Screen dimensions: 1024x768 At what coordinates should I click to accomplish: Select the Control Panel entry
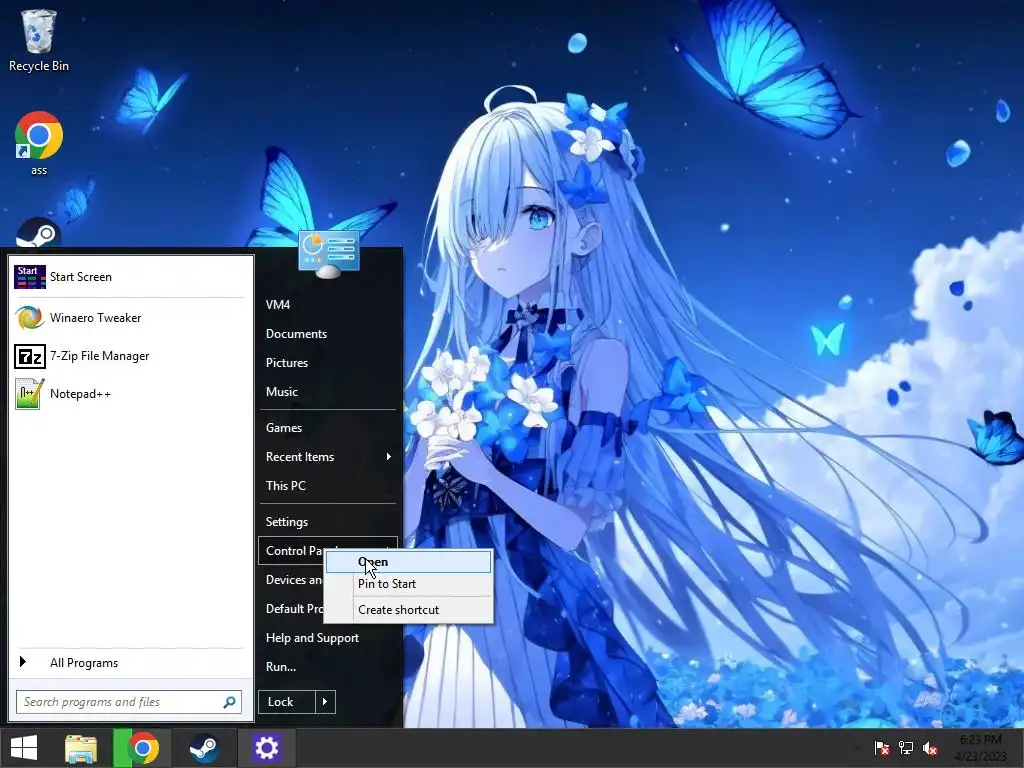tap(292, 551)
